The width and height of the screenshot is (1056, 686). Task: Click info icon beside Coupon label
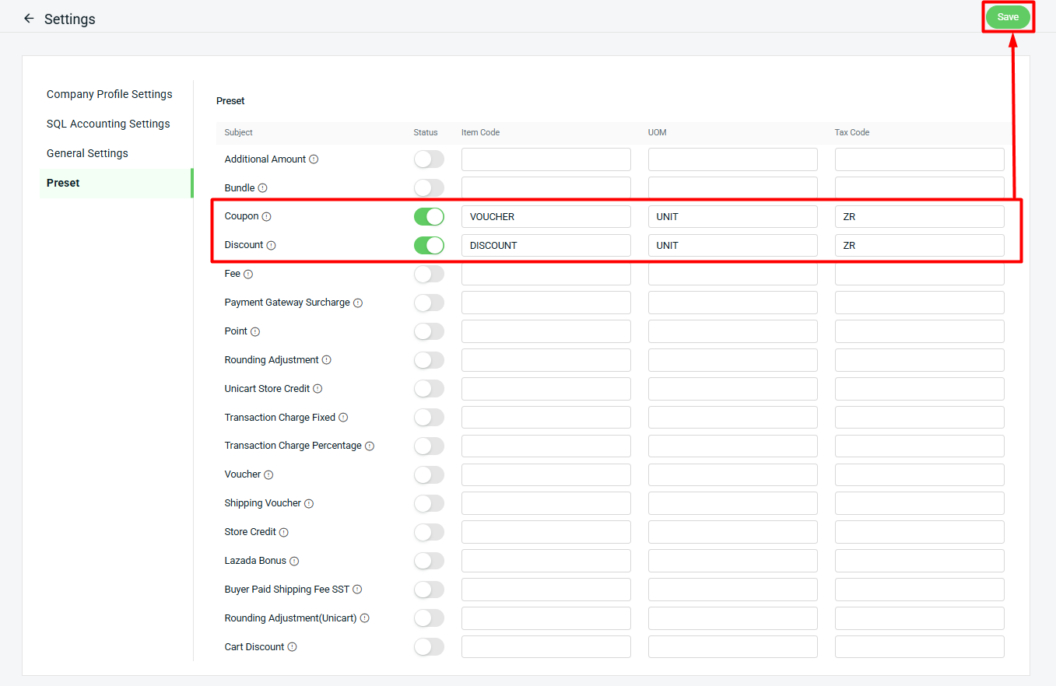click(x=267, y=217)
